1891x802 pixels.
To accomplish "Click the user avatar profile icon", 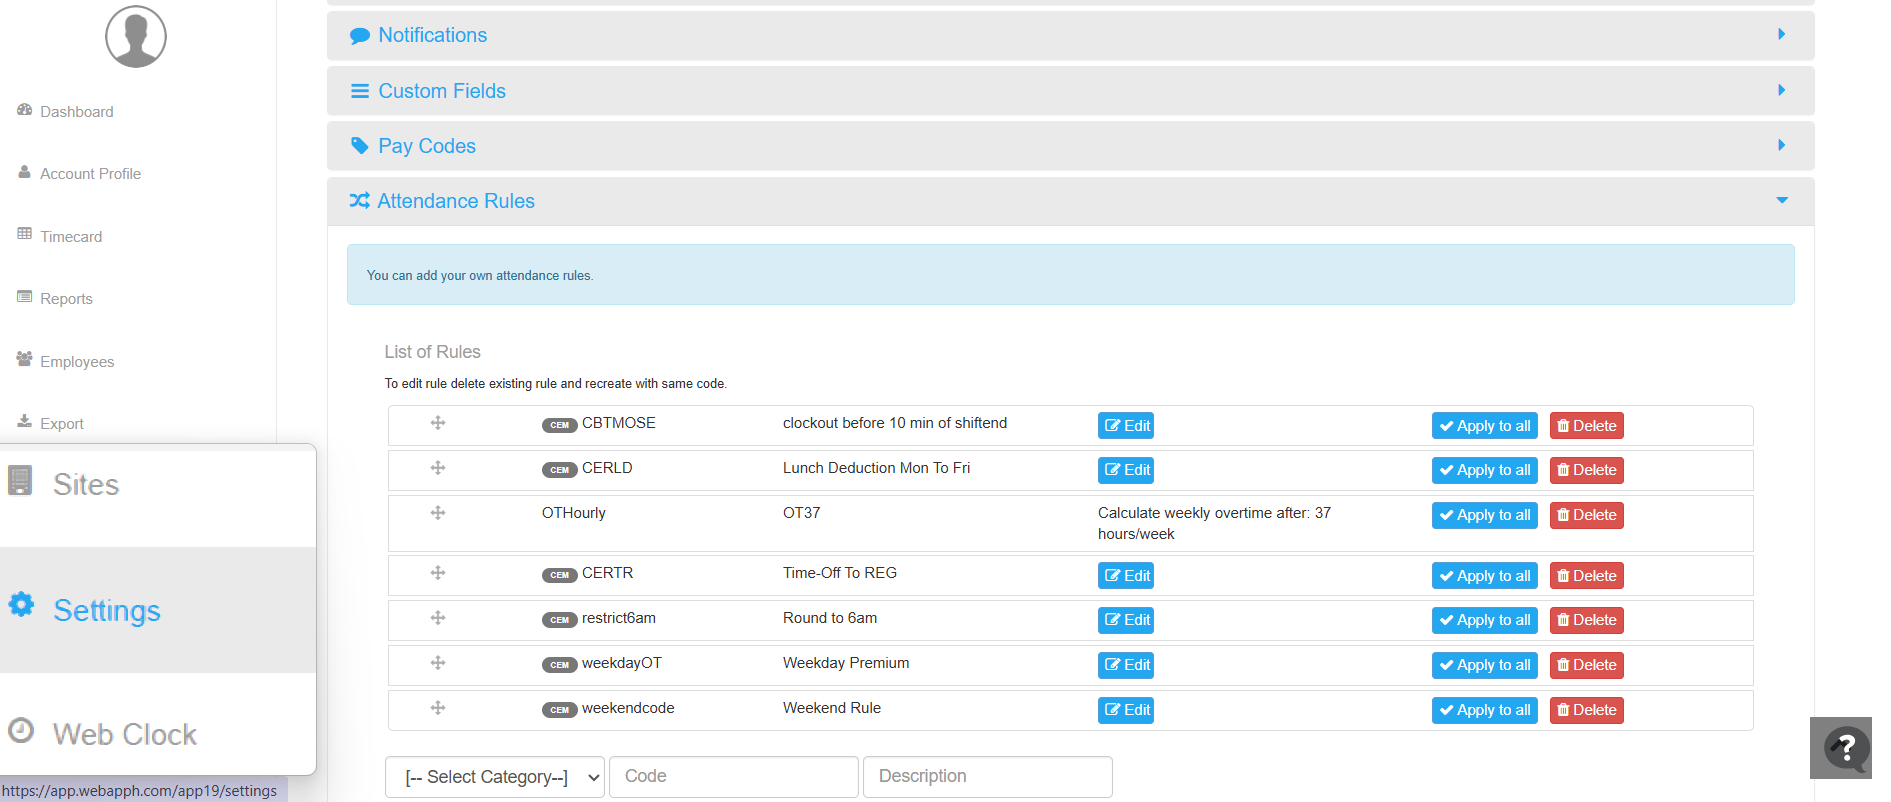I will point(136,37).
